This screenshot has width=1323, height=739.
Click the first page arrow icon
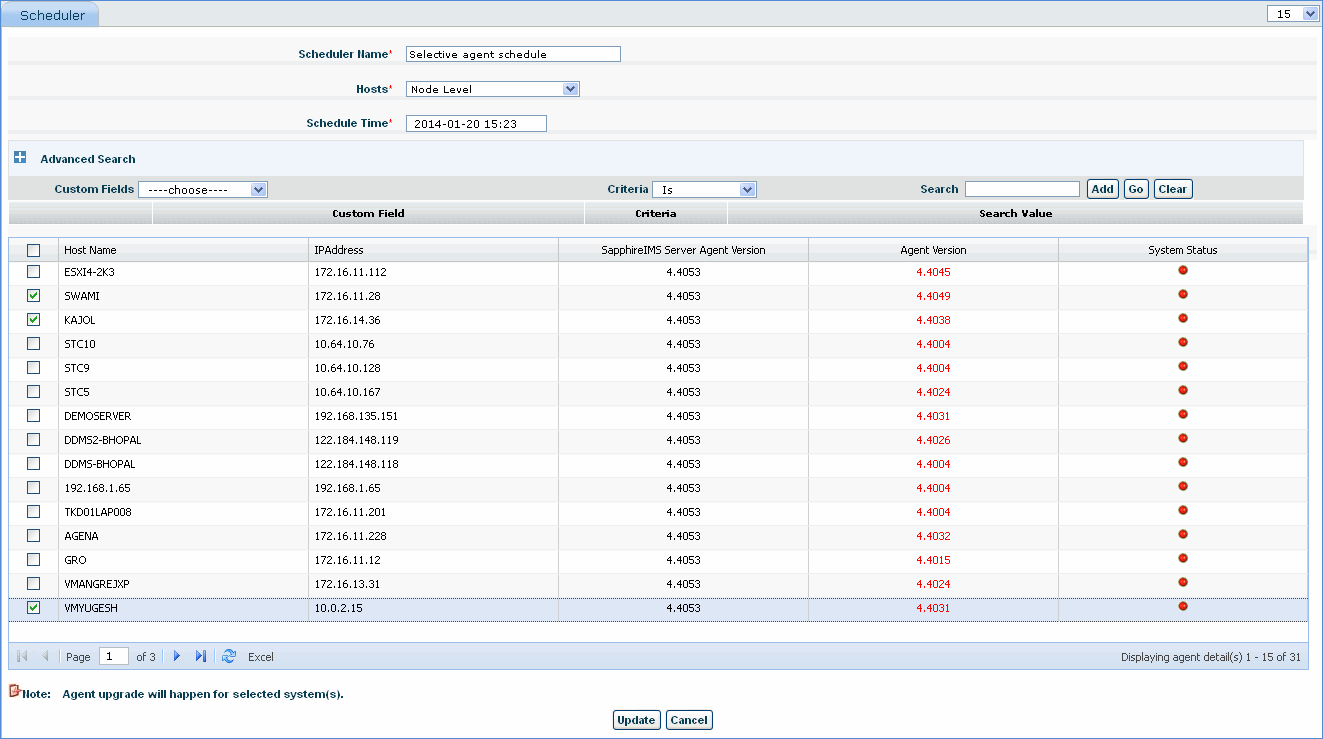(x=23, y=657)
